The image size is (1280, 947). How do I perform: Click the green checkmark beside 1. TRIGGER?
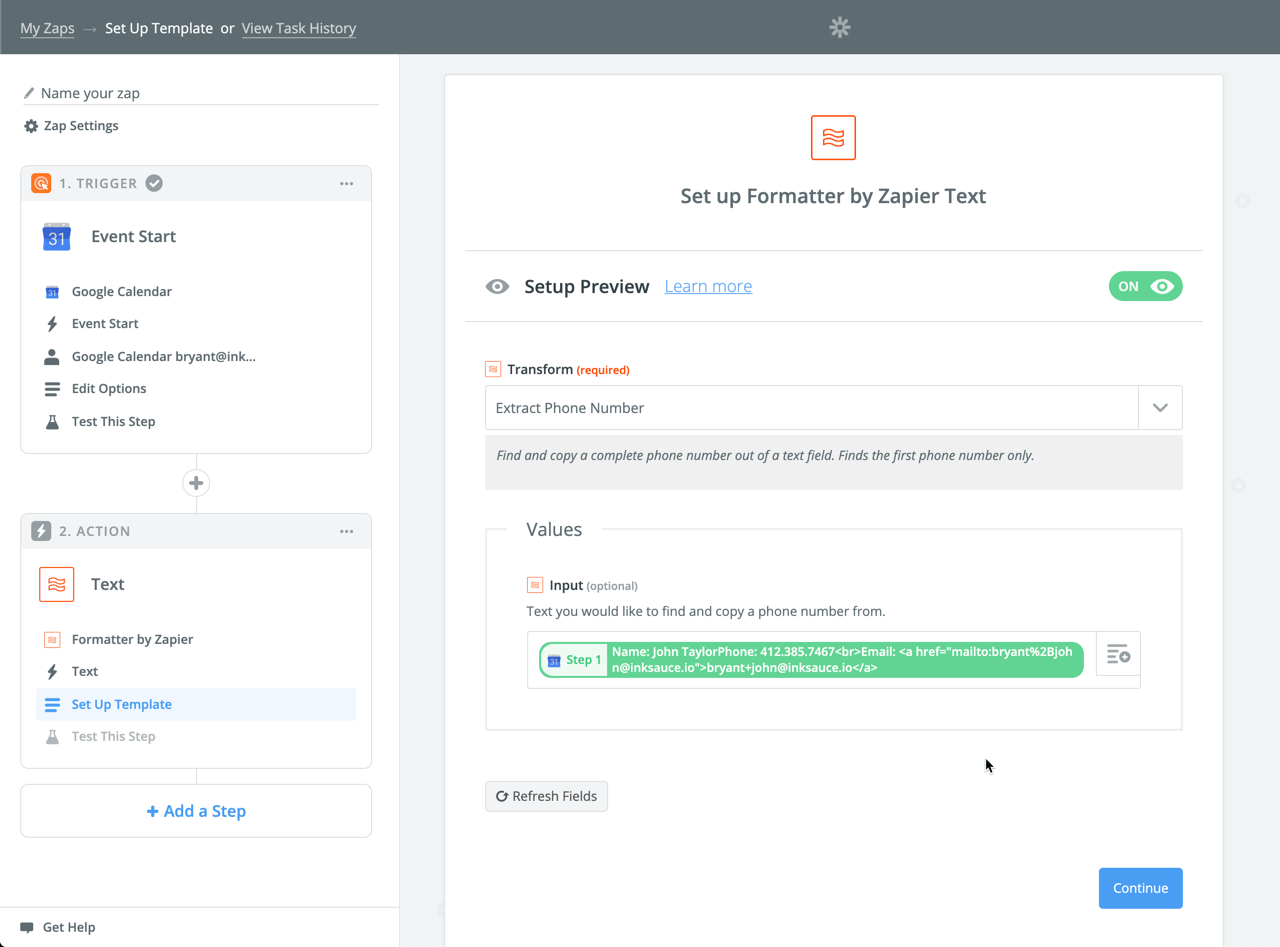(154, 183)
